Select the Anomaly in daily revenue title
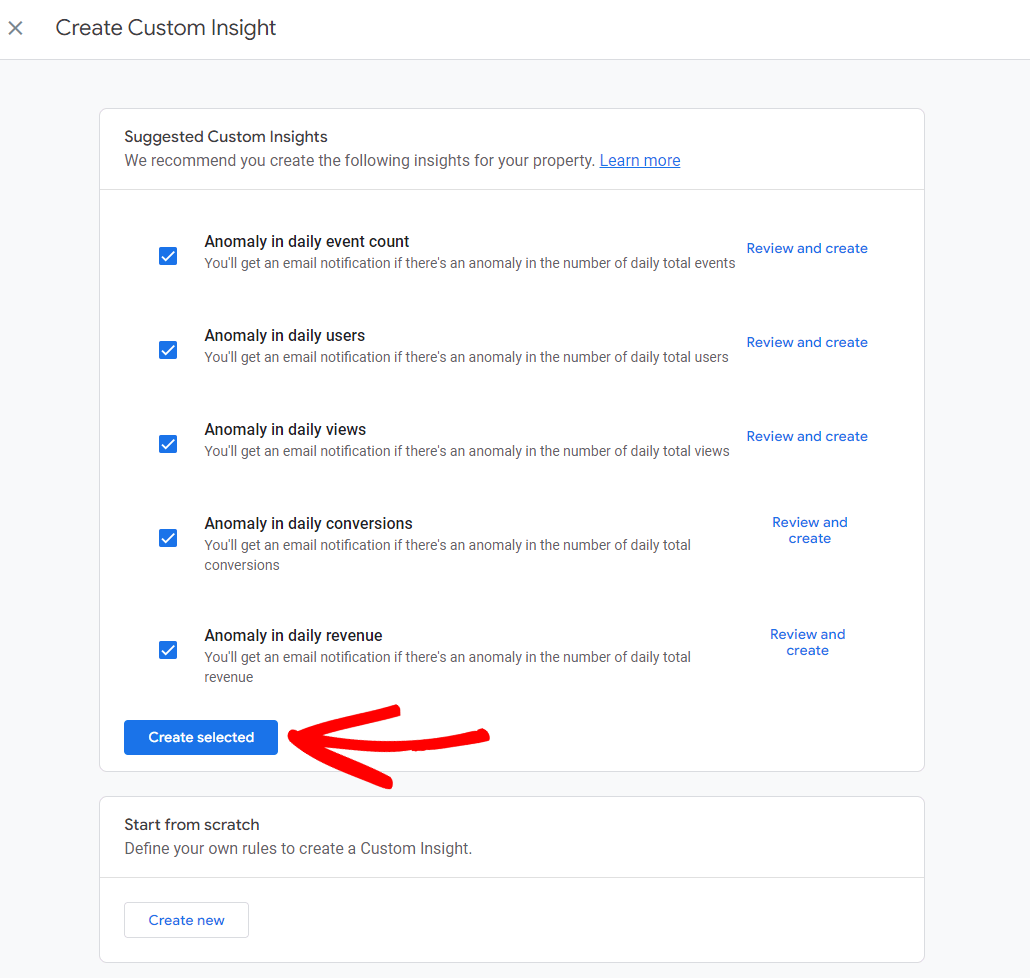 click(293, 635)
